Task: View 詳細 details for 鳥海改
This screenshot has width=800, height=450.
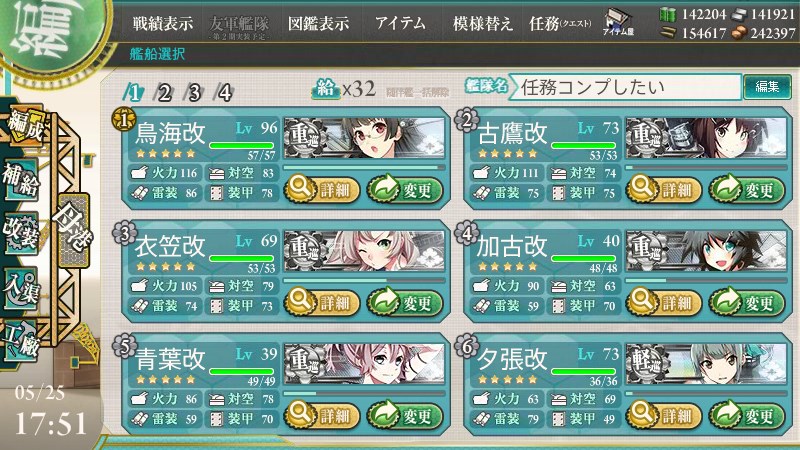Action: click(x=322, y=190)
